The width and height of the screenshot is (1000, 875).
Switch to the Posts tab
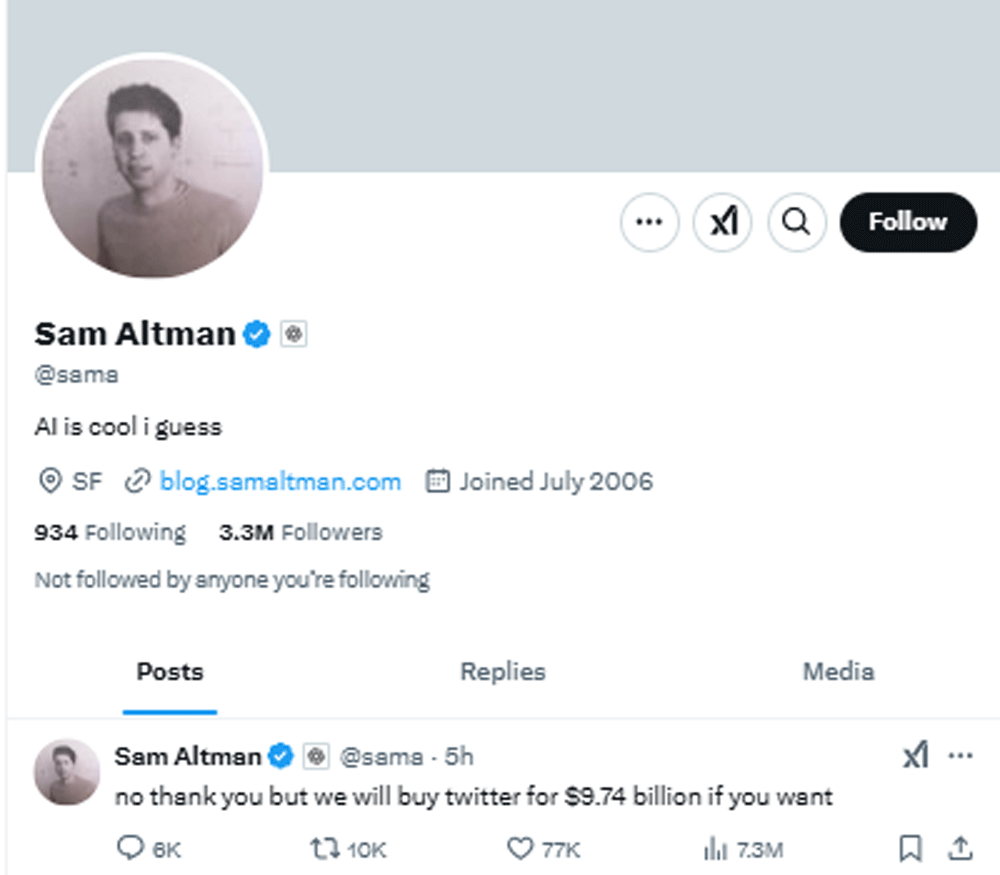[x=170, y=672]
